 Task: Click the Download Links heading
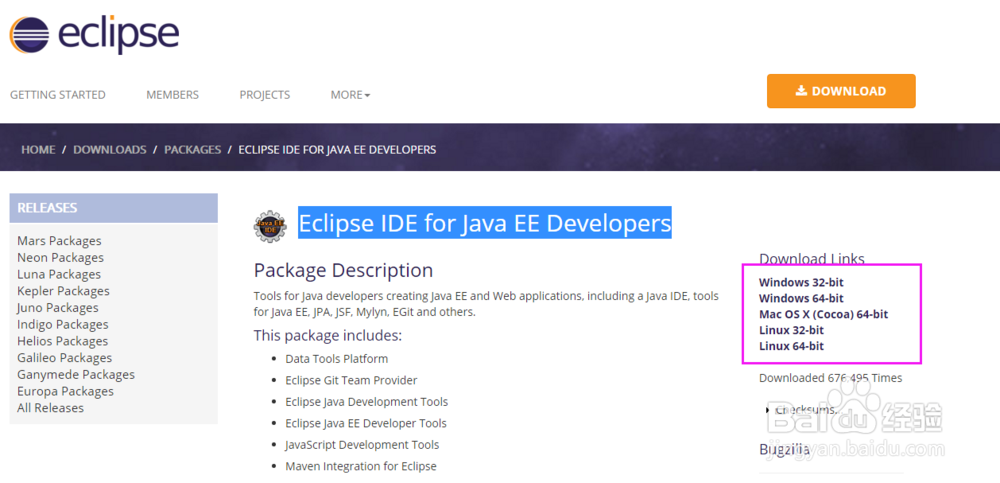coord(812,258)
